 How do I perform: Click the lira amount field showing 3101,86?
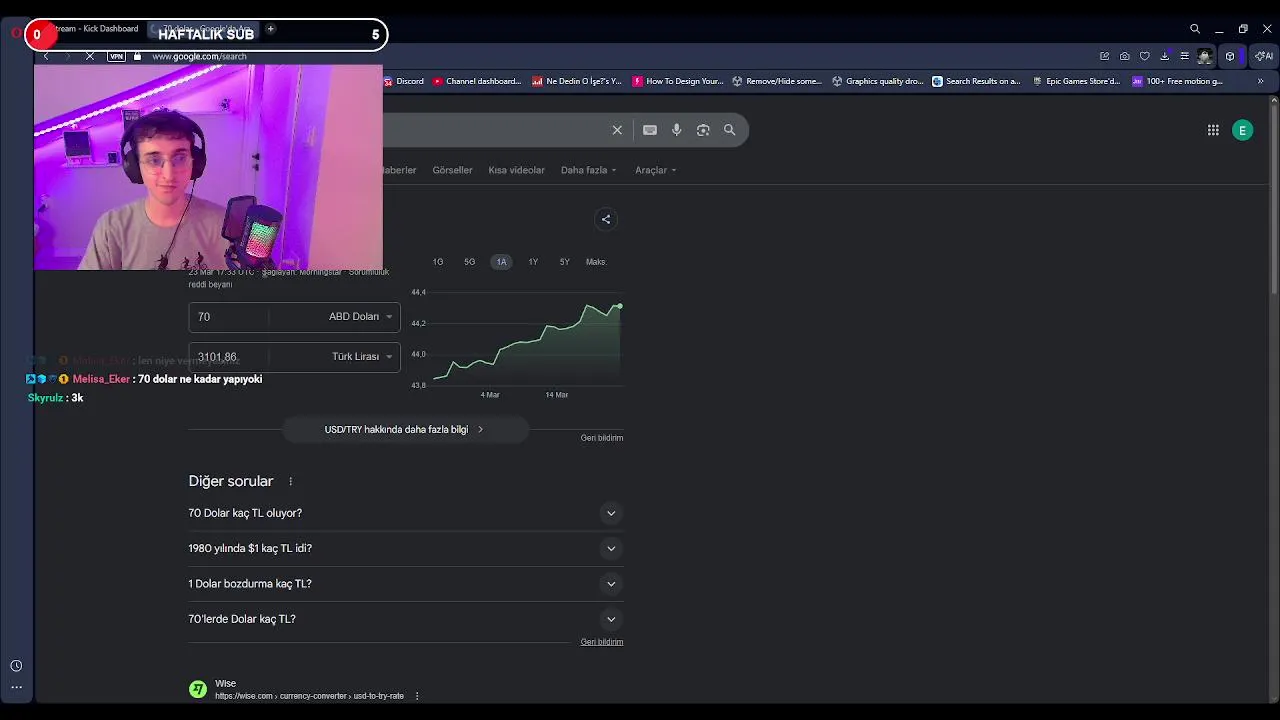(228, 357)
